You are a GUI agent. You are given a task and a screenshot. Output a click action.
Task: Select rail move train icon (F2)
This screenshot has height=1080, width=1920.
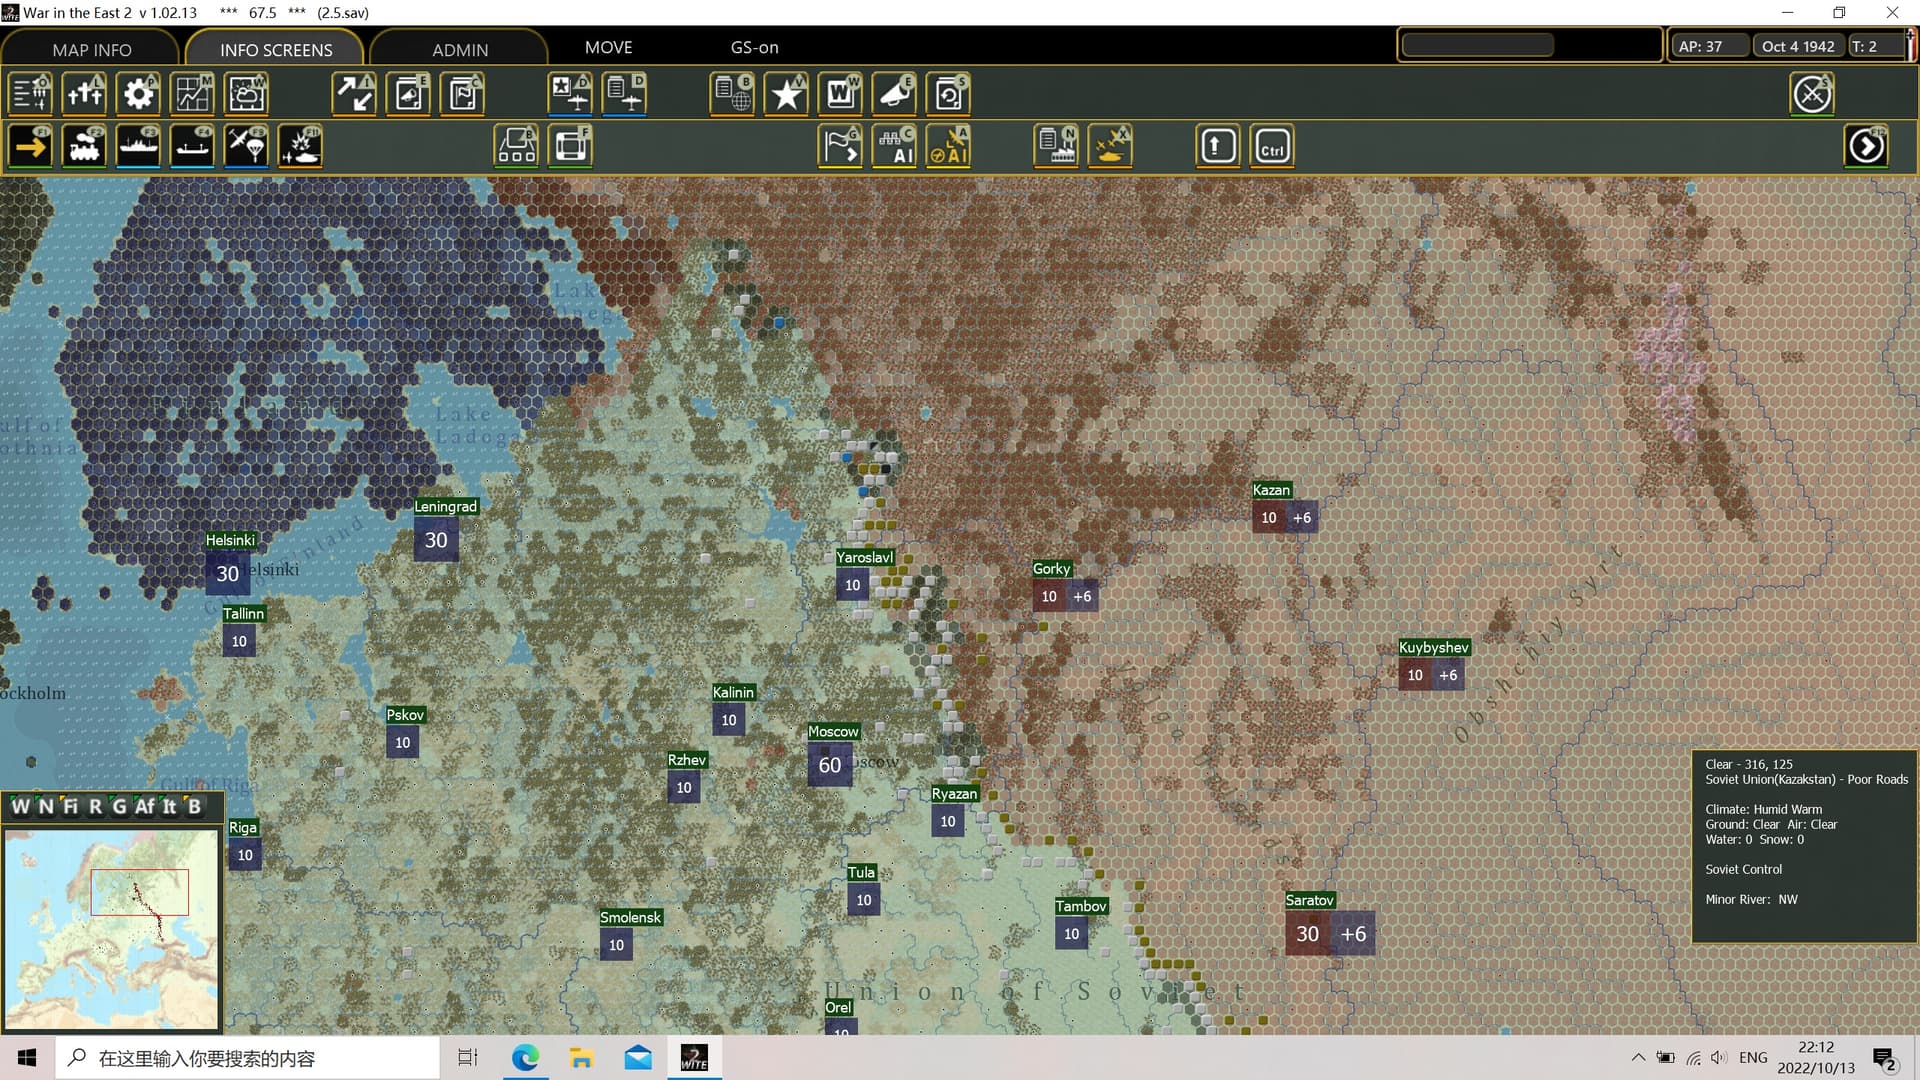85,147
